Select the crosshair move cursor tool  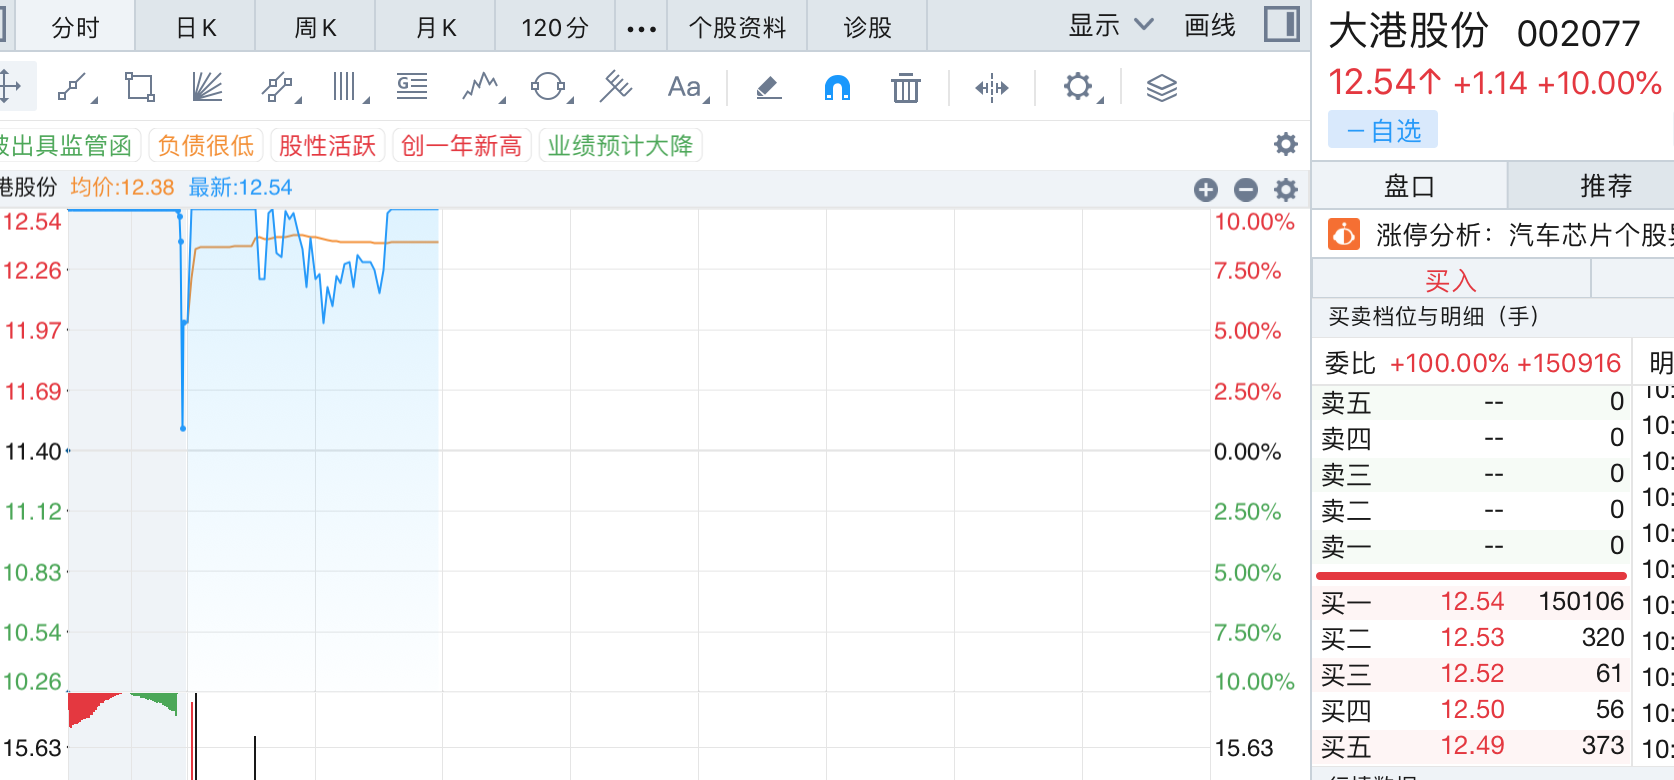click(x=10, y=87)
